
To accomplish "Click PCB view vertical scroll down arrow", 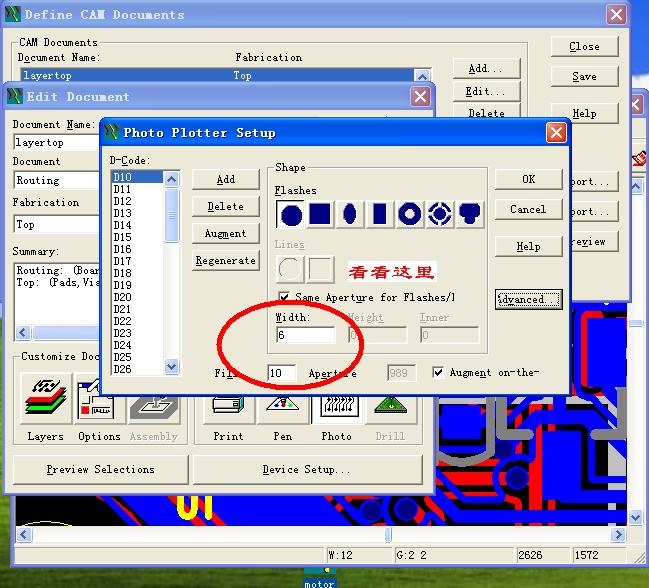I will (636, 517).
